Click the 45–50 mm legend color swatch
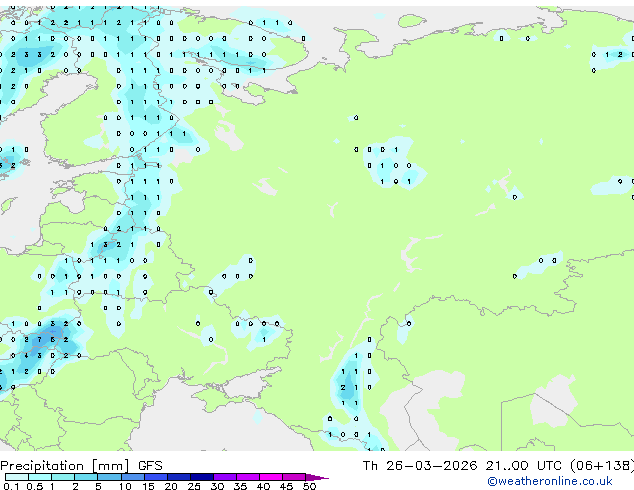 tap(294, 477)
